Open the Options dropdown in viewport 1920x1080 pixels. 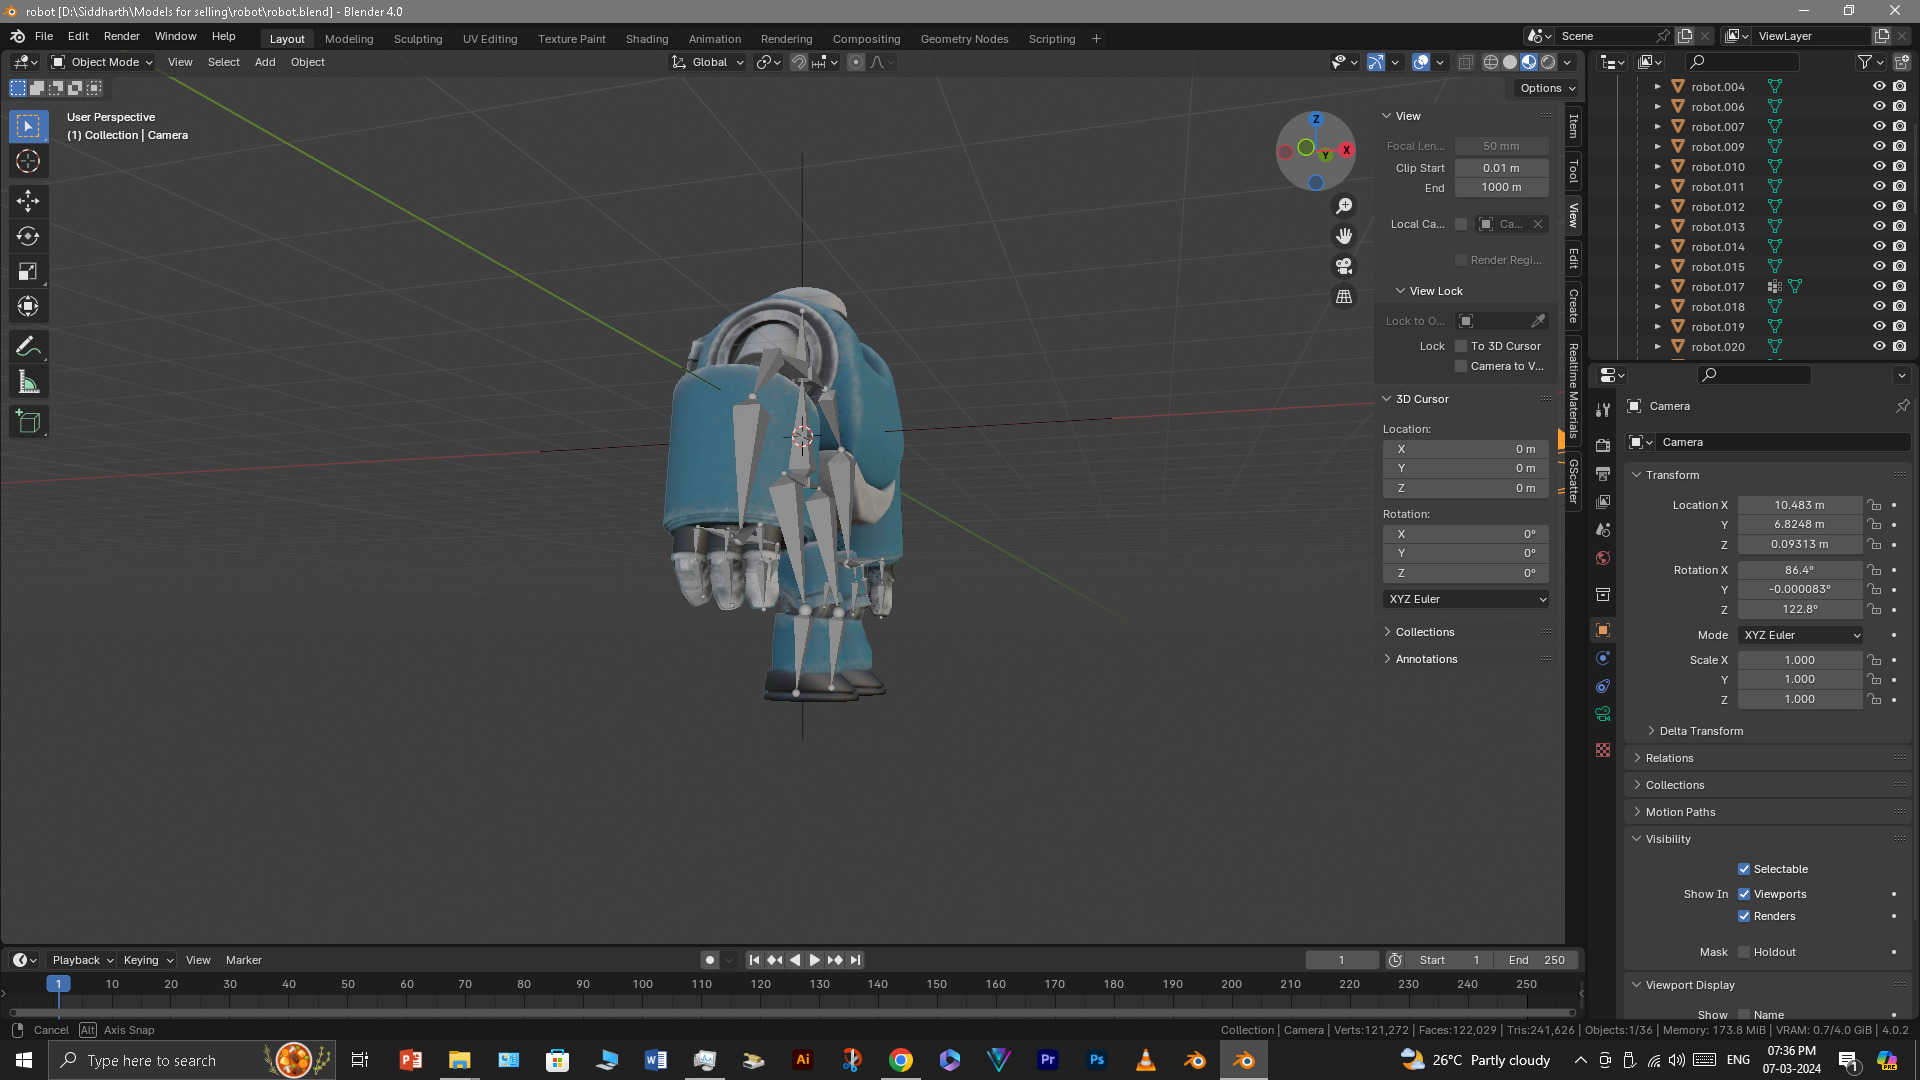1547,88
